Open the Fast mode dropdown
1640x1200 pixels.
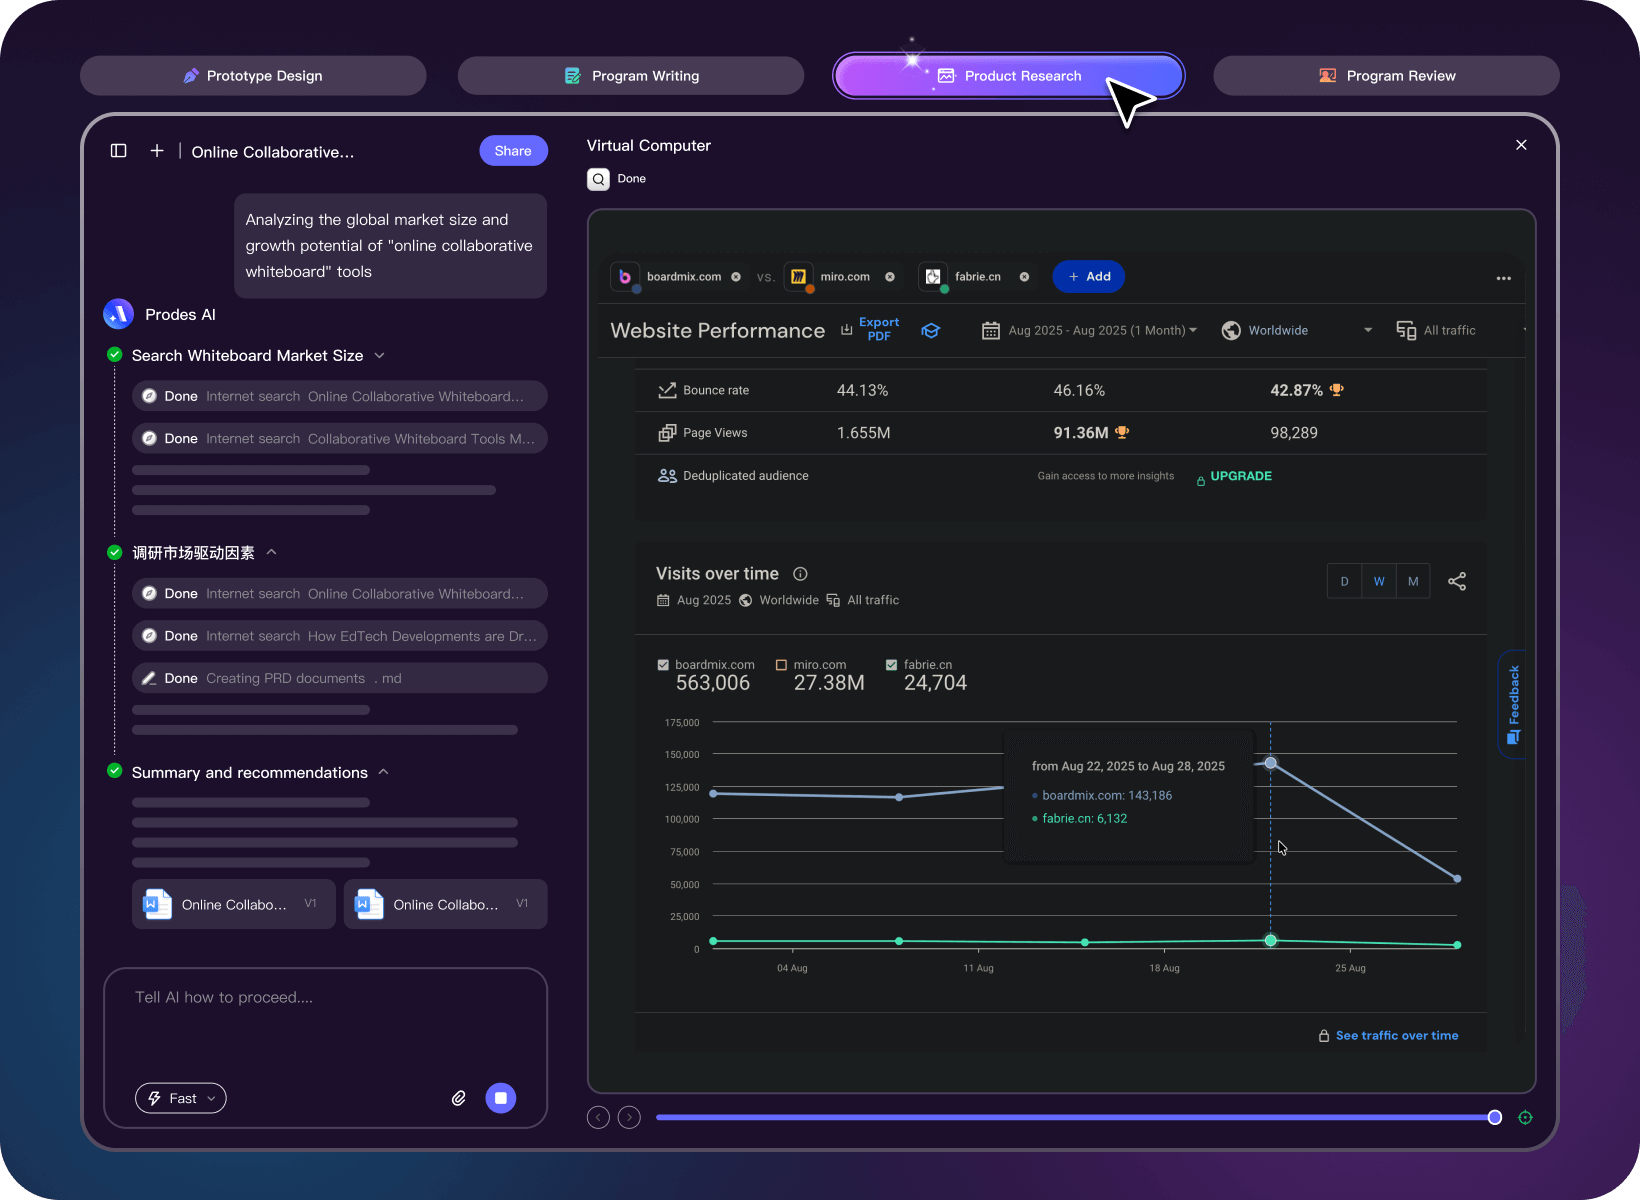point(181,1098)
